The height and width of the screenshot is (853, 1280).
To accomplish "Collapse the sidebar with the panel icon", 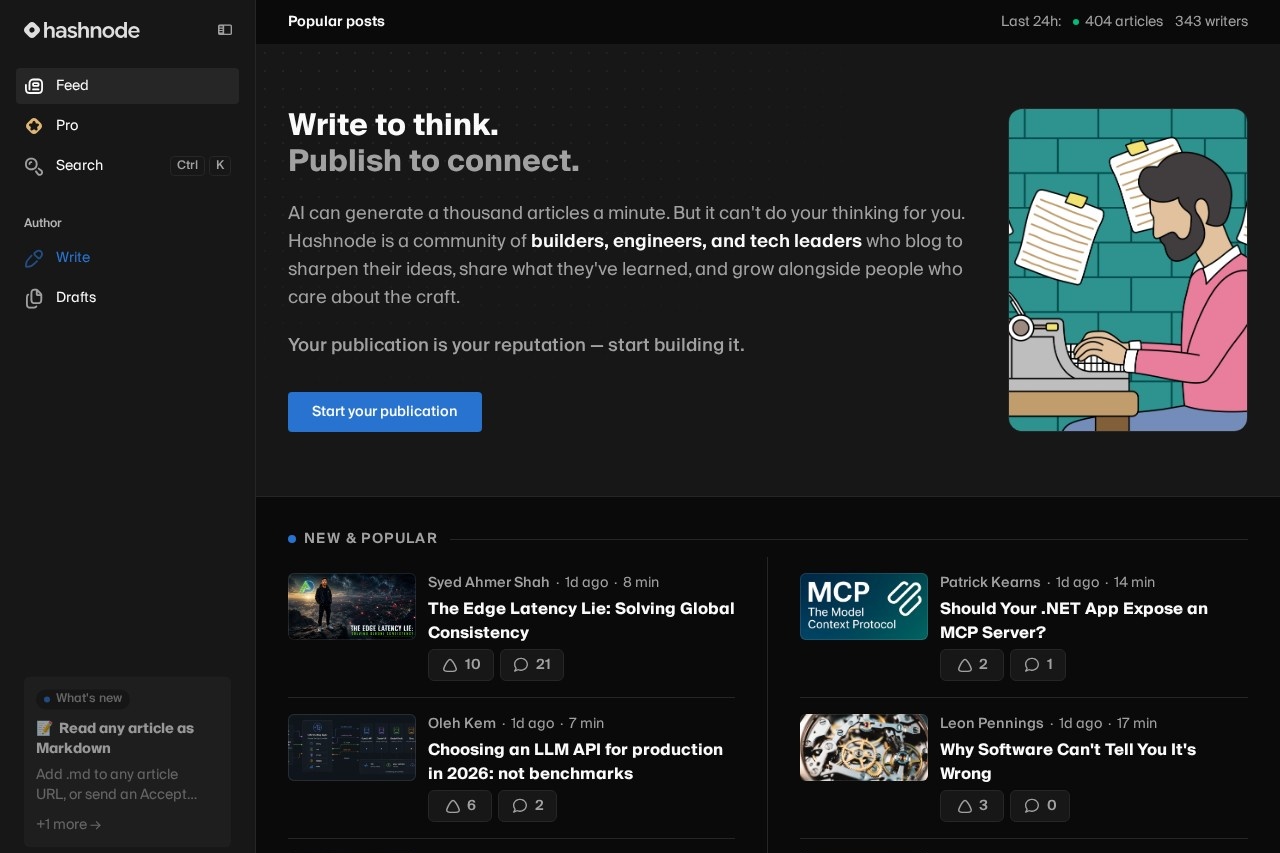I will point(225,30).
